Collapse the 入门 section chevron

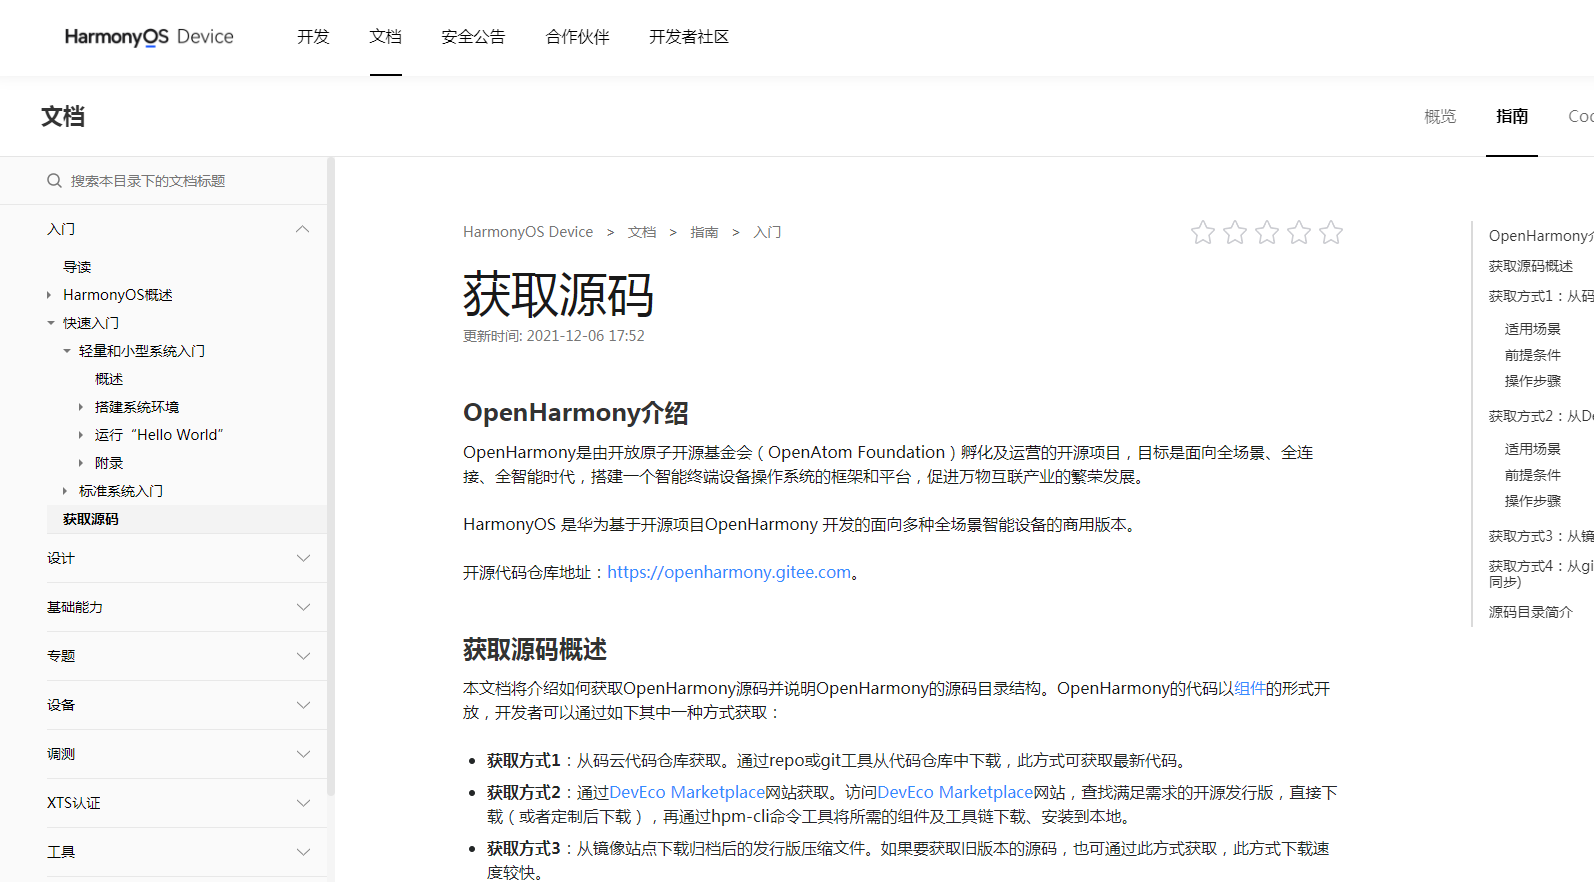pyautogui.click(x=303, y=229)
